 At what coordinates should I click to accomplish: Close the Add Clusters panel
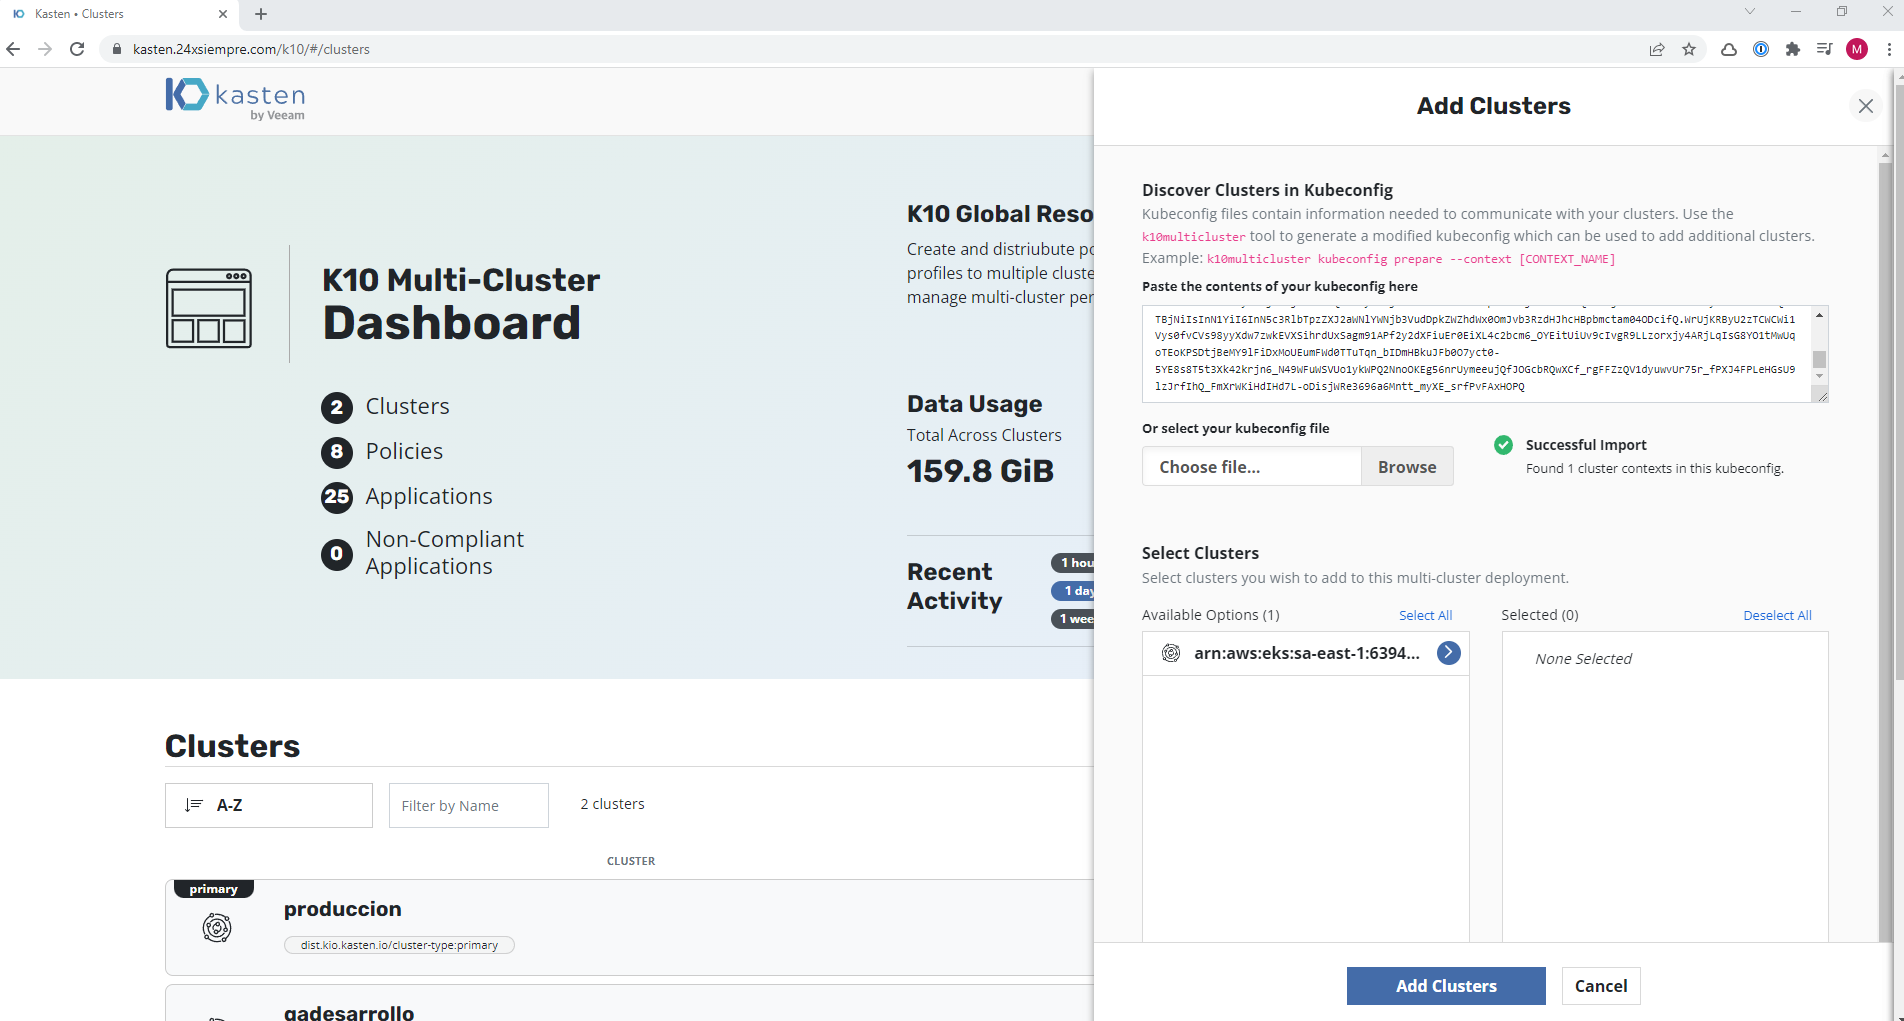coord(1865,106)
